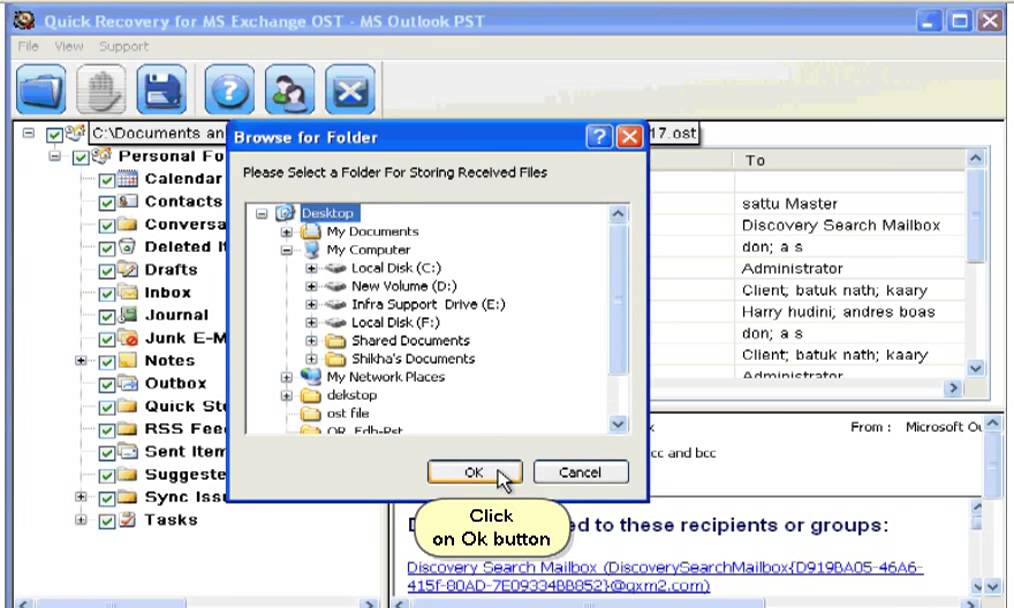Toggle the Personal Folders checkbox
The height and width of the screenshot is (608, 1014).
pyautogui.click(x=80, y=157)
